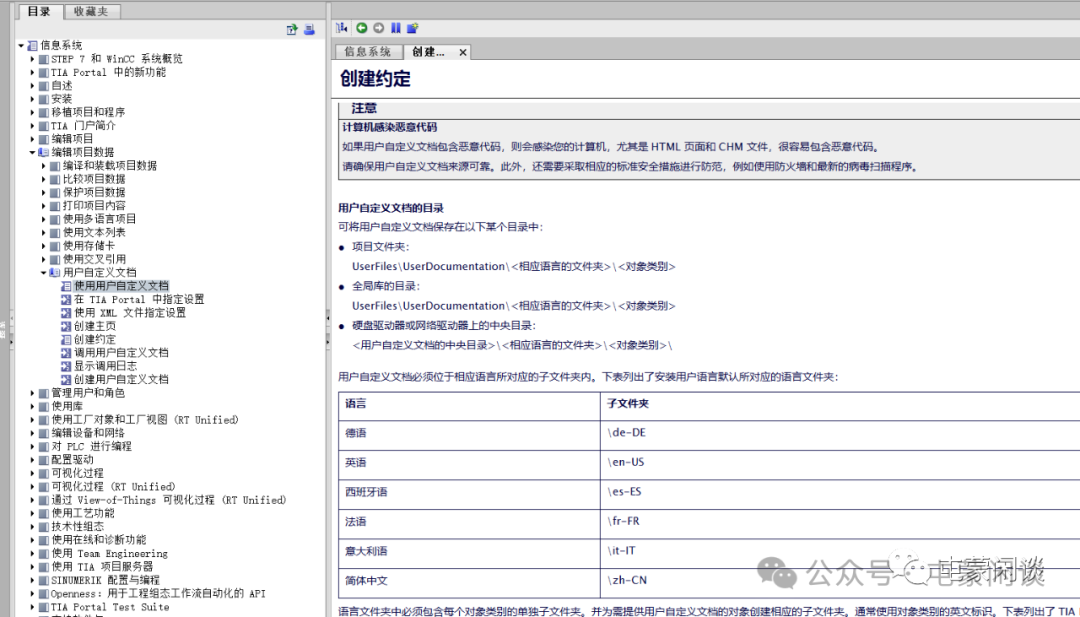
Task: Click the \es-ES table cell
Action: click(840, 492)
